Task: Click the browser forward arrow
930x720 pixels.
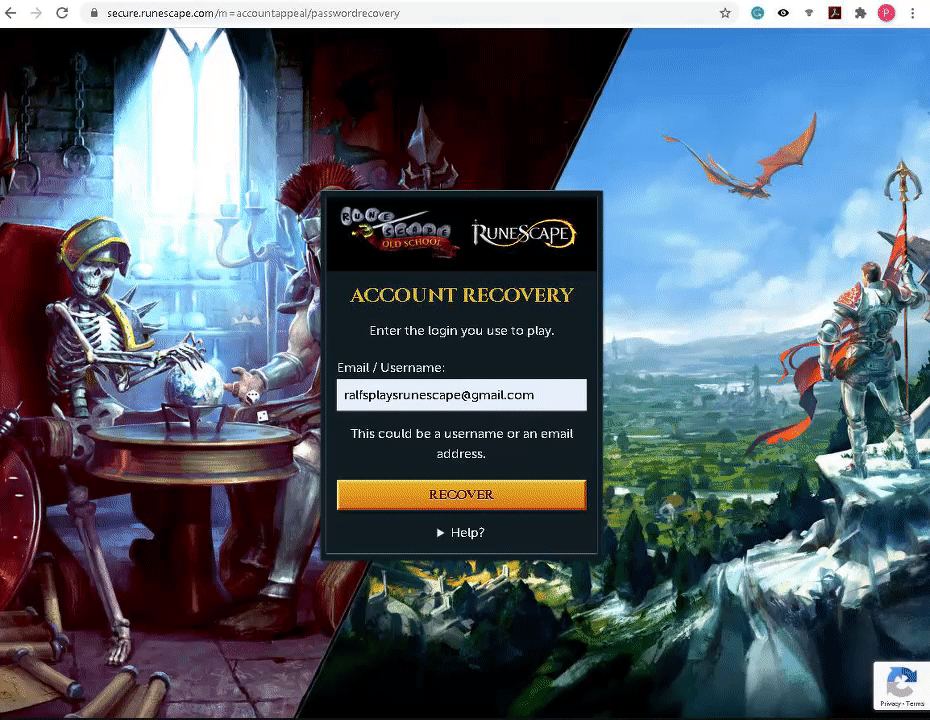Action: point(36,12)
